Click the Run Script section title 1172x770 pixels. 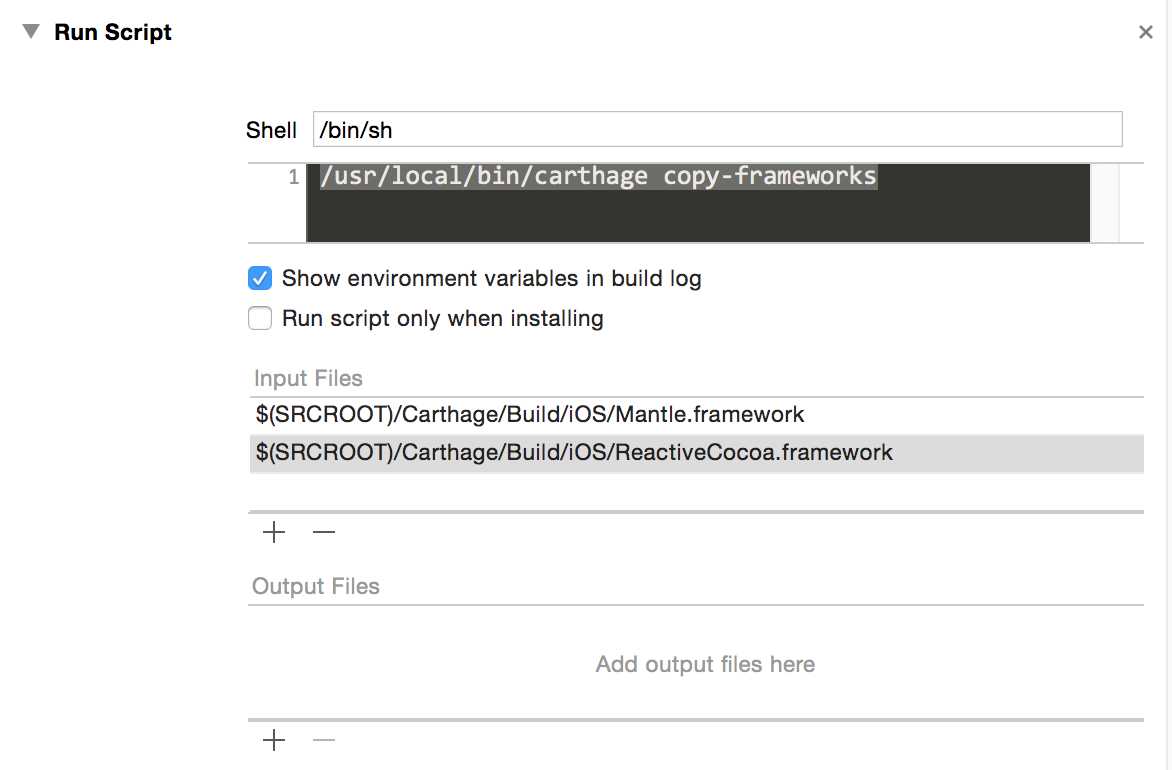(x=113, y=32)
